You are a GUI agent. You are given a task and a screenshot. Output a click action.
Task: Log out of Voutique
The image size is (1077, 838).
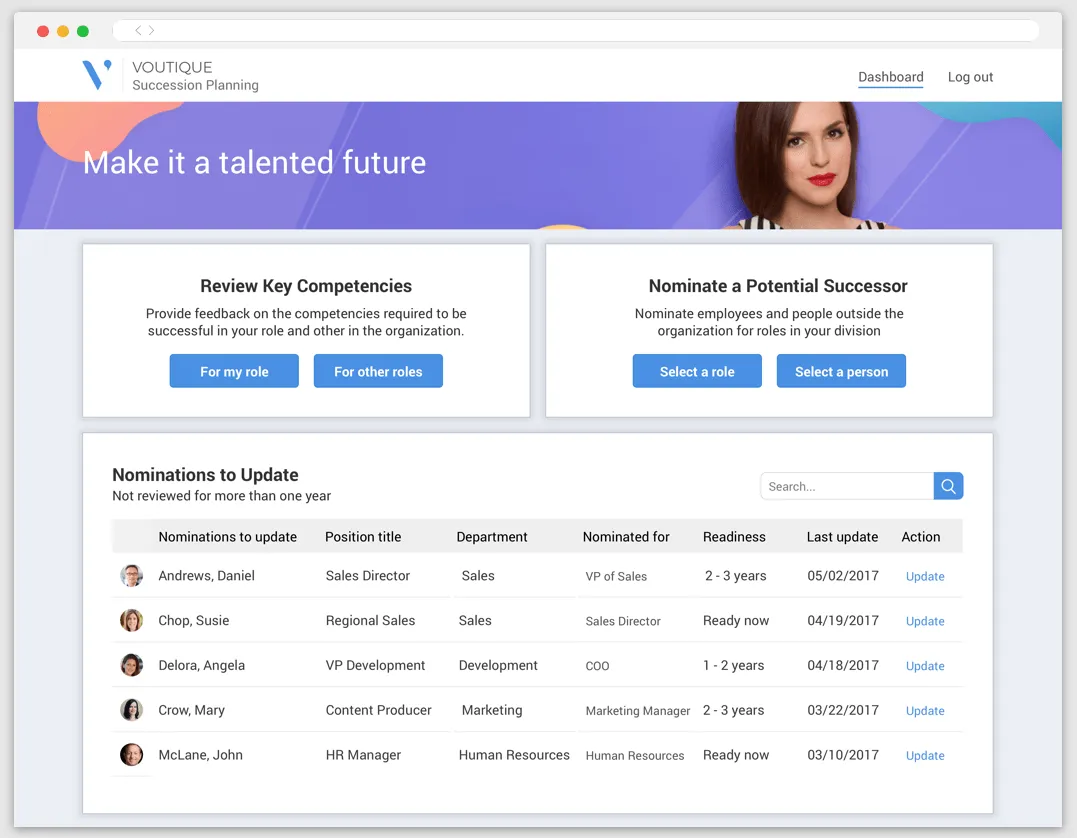click(969, 76)
